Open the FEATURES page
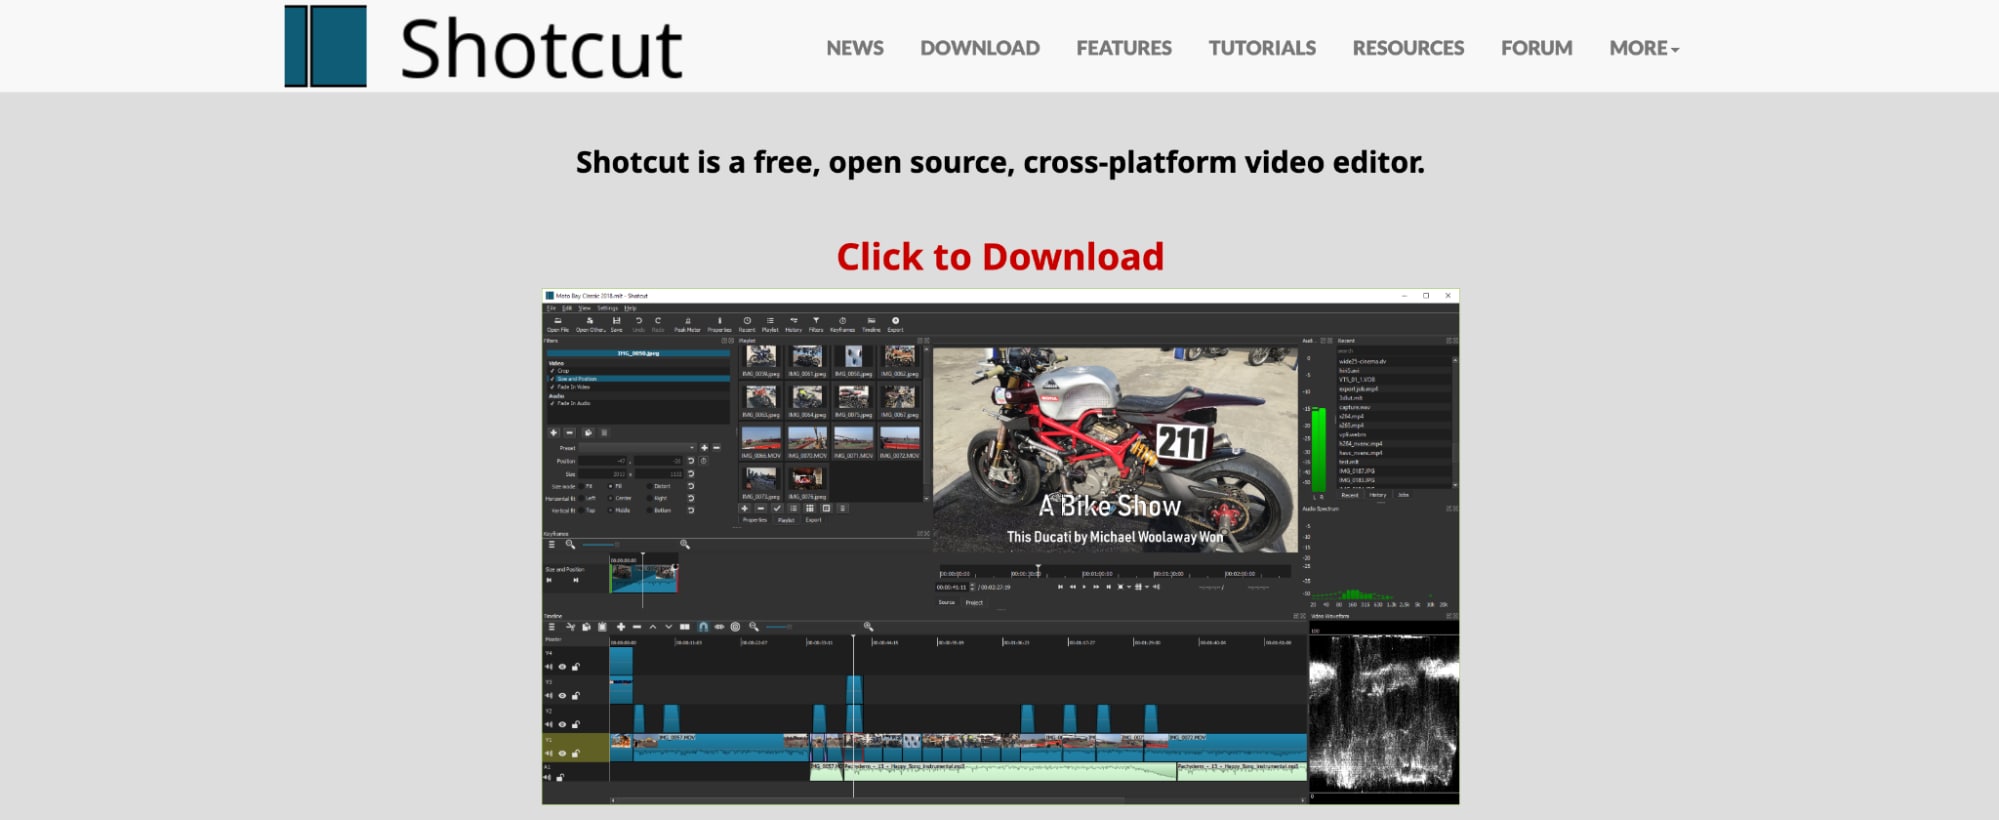Screen dimensions: 1999x820 pos(1124,48)
